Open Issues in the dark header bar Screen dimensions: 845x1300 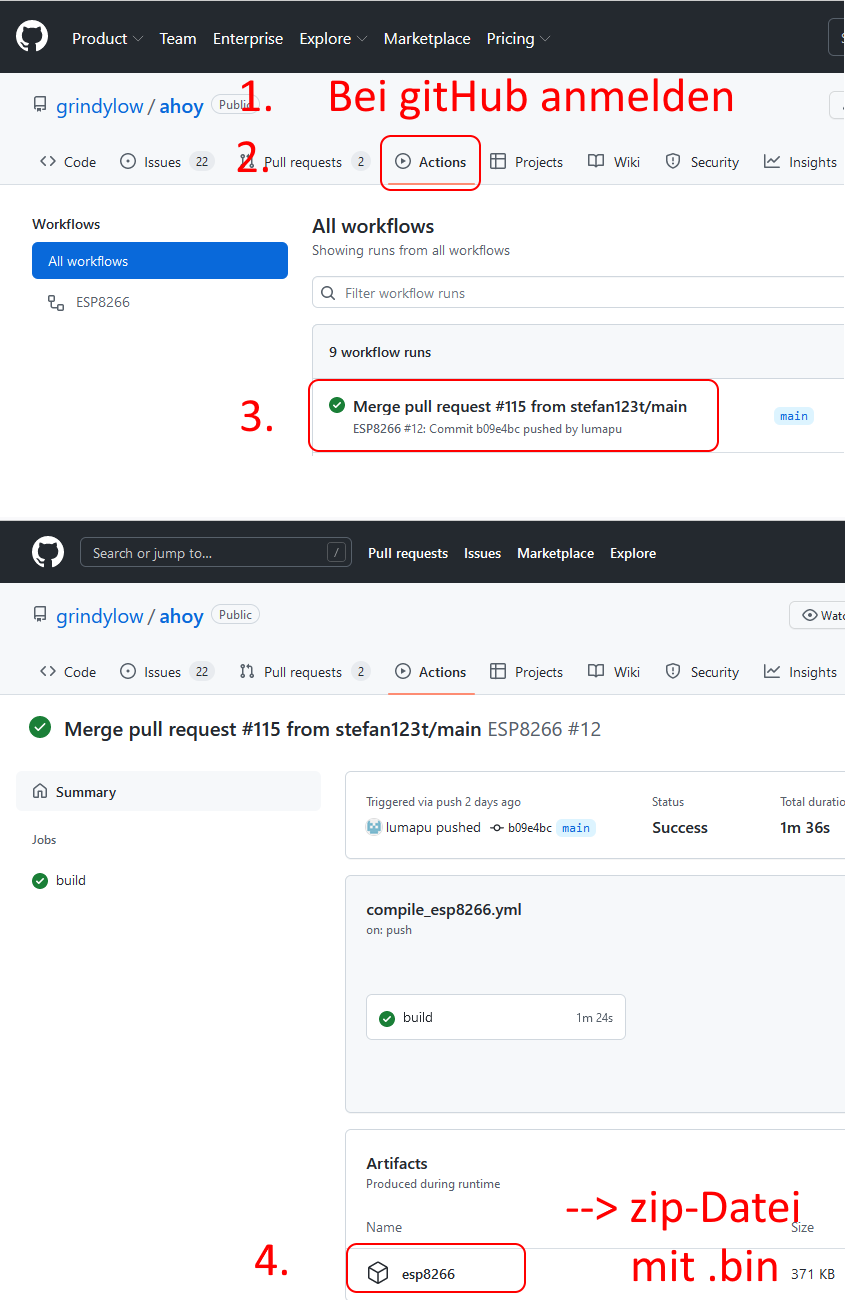tap(482, 553)
